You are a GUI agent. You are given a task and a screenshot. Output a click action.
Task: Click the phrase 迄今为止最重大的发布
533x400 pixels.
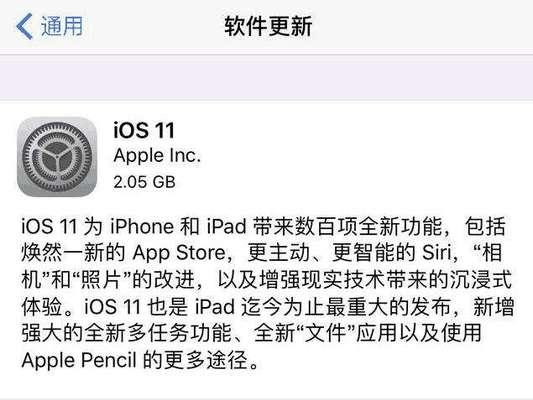point(346,307)
